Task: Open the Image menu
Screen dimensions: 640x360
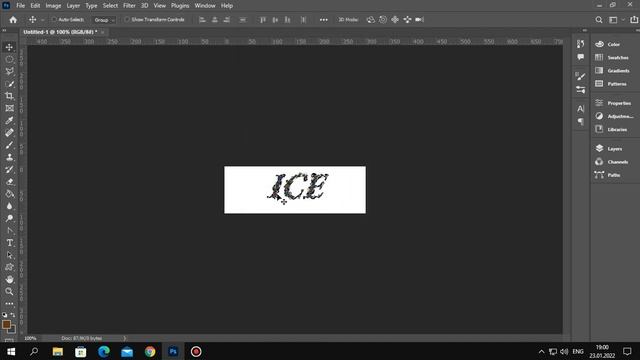Action: [x=53, y=6]
